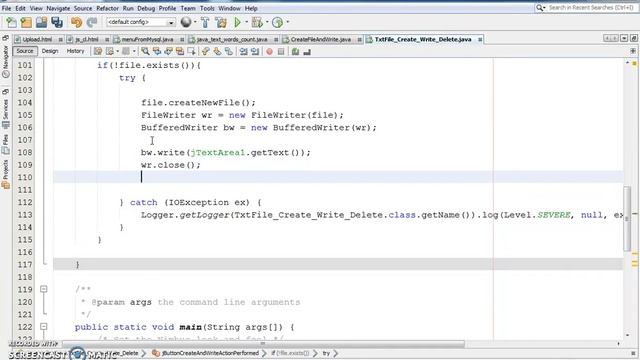Click the Profile Project toolbar icon
640x360 pixels.
(x=278, y=22)
